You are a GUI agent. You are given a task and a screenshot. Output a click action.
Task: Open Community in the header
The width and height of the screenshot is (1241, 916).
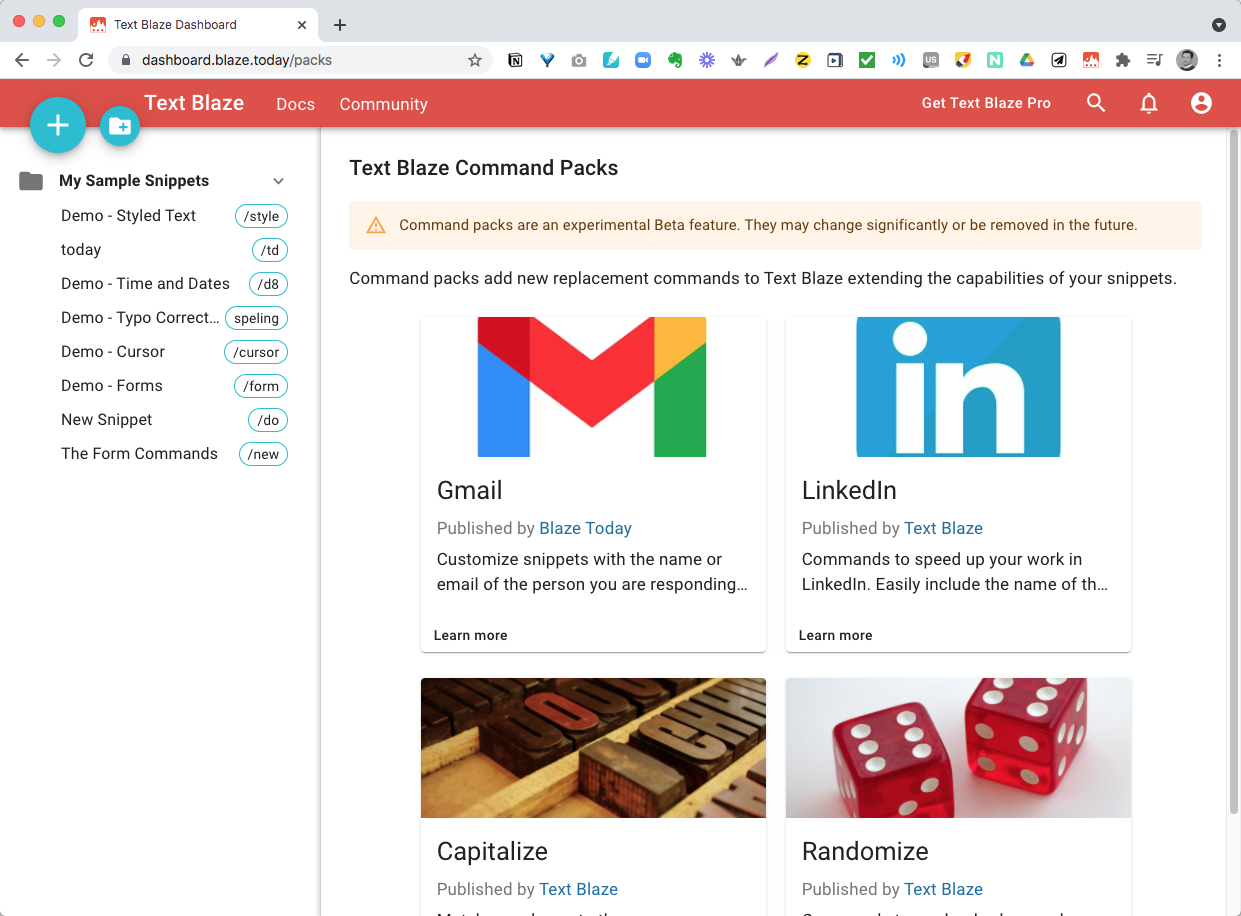click(x=383, y=104)
